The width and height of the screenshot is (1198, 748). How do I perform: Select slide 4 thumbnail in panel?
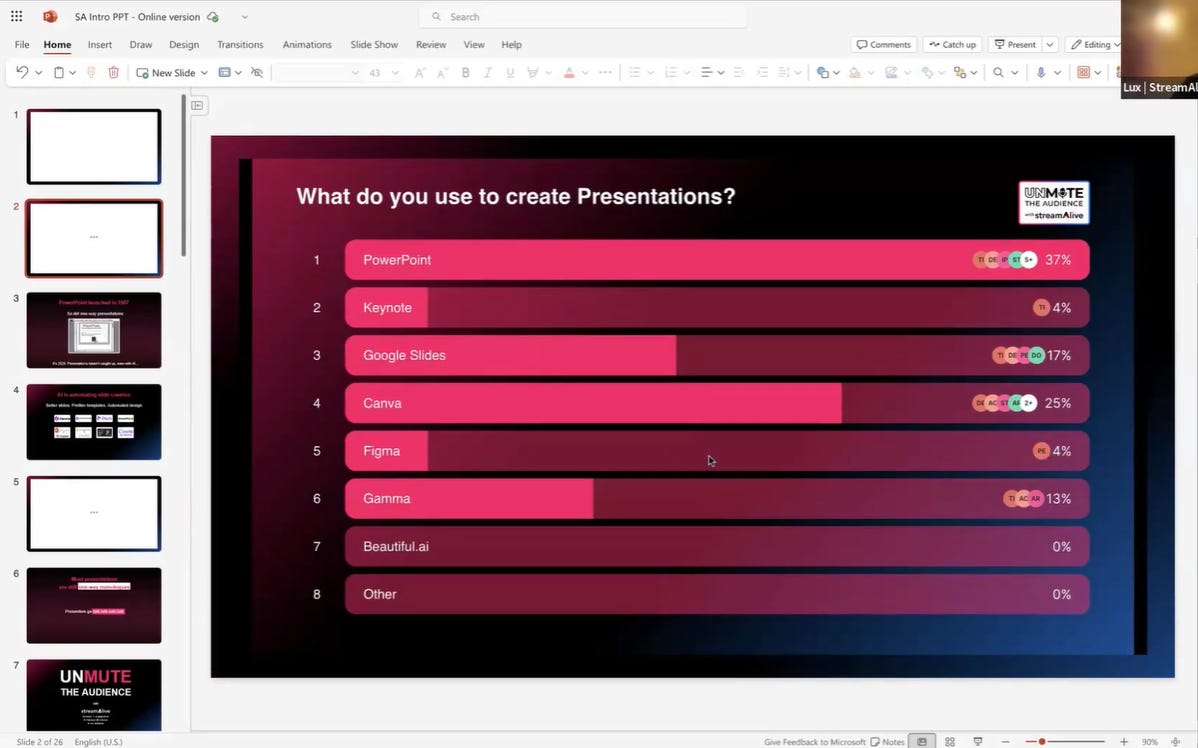(x=94, y=422)
